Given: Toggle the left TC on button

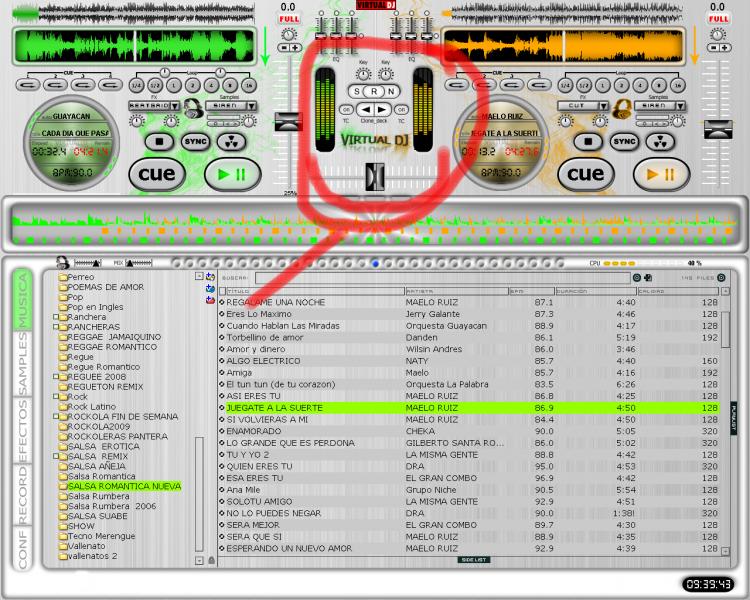Looking at the screenshot, I should 346,110.
